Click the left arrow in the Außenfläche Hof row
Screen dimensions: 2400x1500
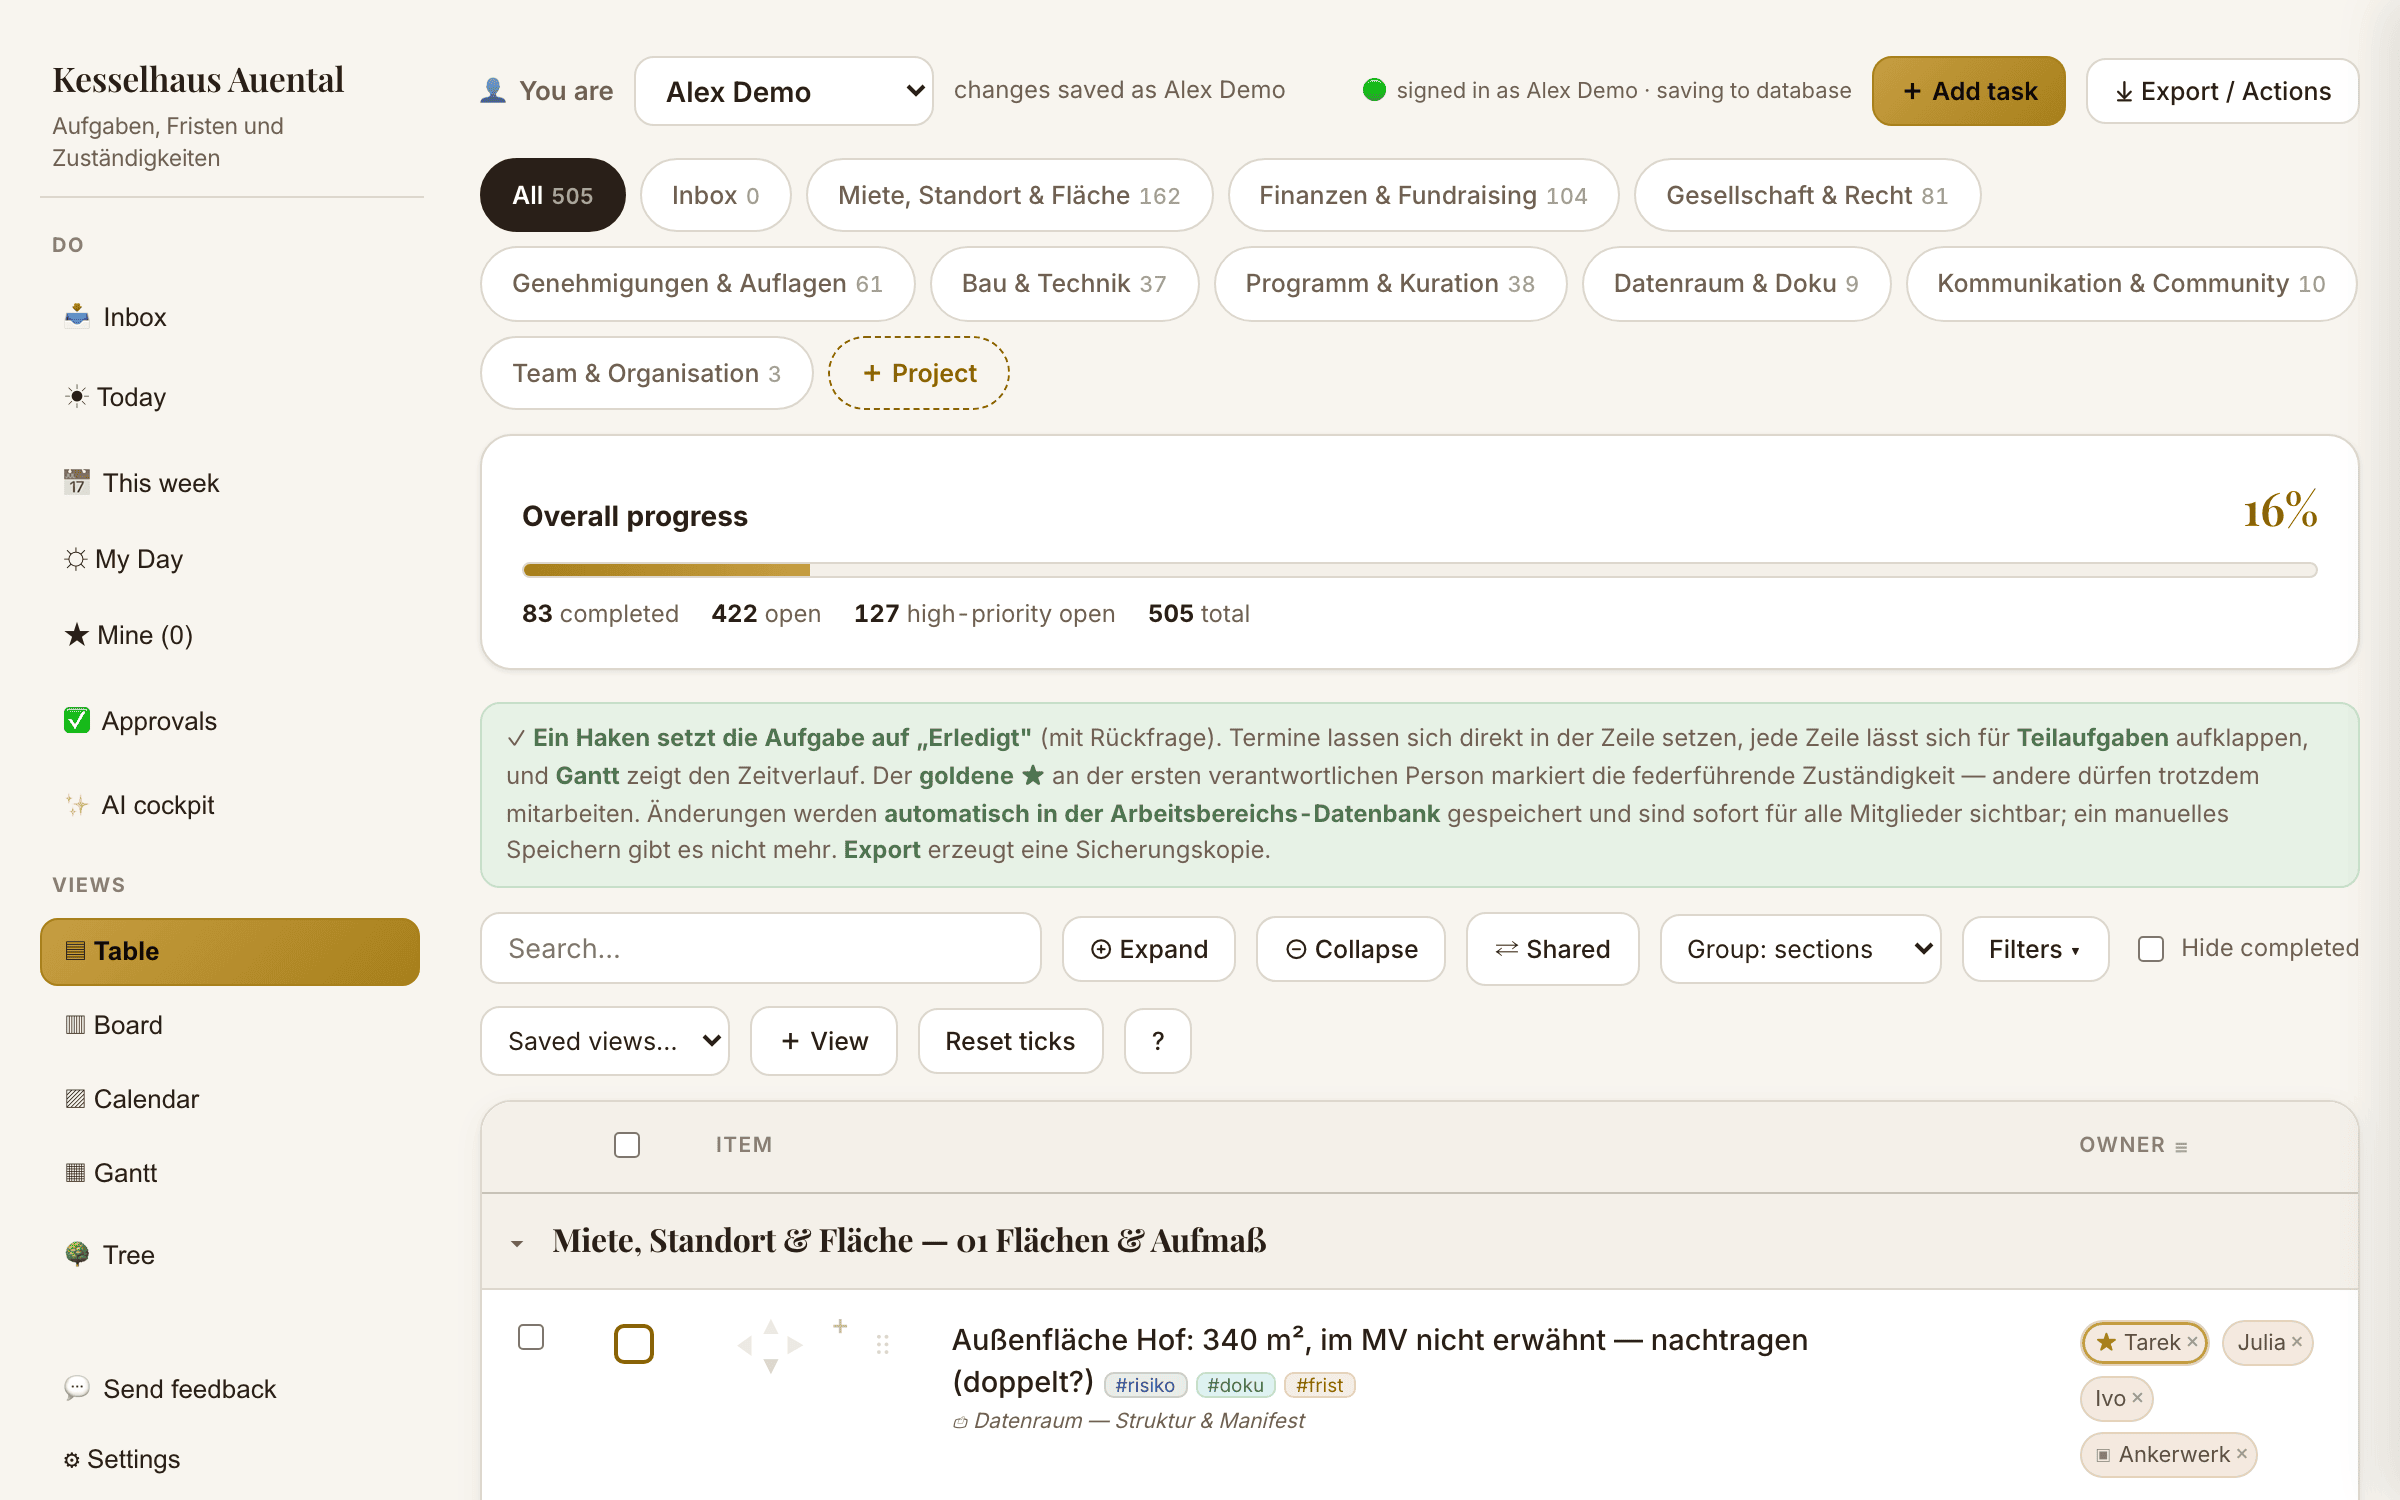pyautogui.click(x=745, y=1346)
